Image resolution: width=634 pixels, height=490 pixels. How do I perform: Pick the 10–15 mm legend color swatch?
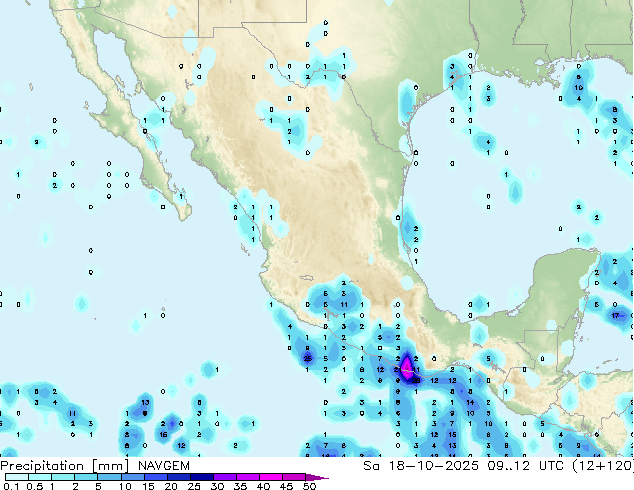pos(132,477)
